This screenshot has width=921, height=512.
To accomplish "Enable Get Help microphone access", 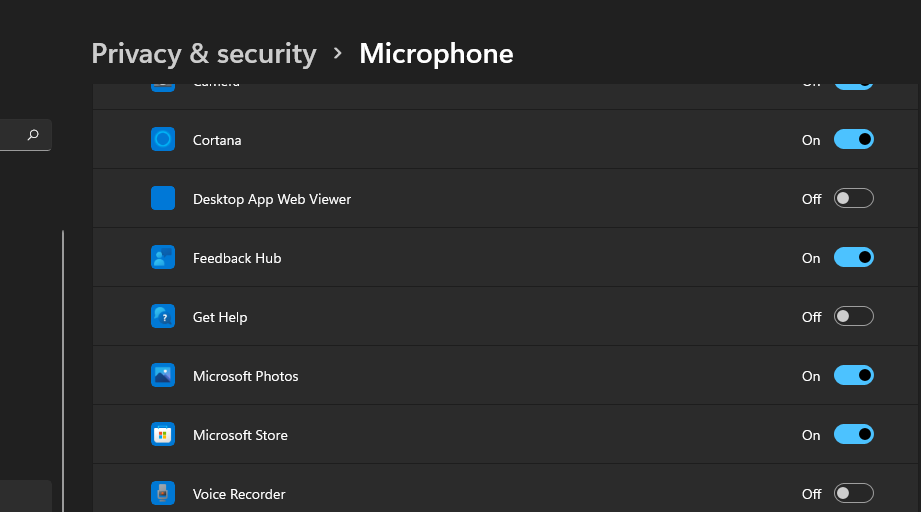I will pos(853,317).
